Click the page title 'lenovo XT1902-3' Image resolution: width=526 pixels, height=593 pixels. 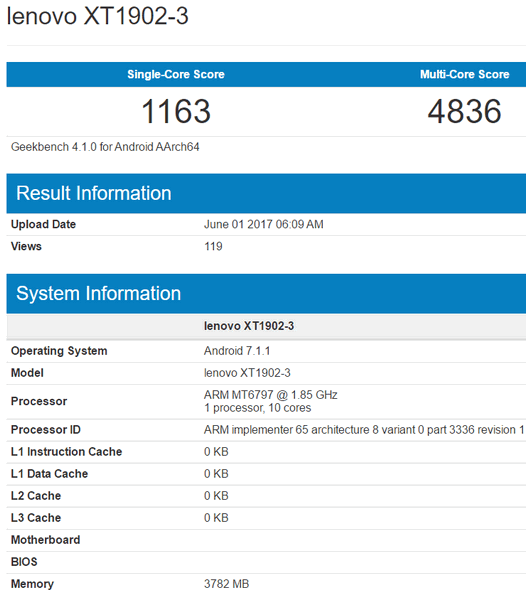click(x=98, y=16)
